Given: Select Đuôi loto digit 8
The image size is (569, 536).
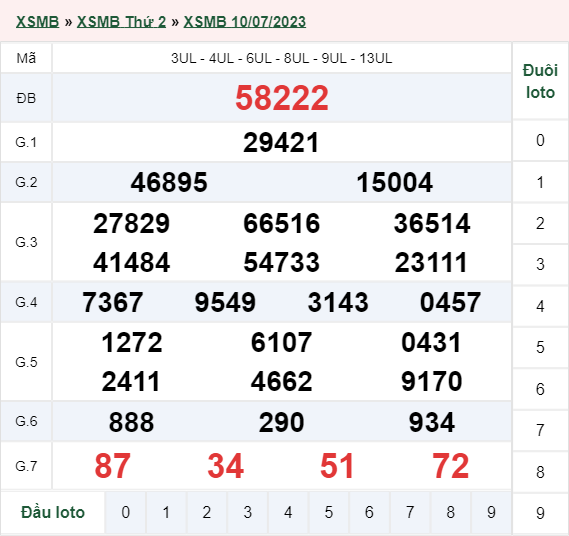Looking at the screenshot, I should click(540, 472).
